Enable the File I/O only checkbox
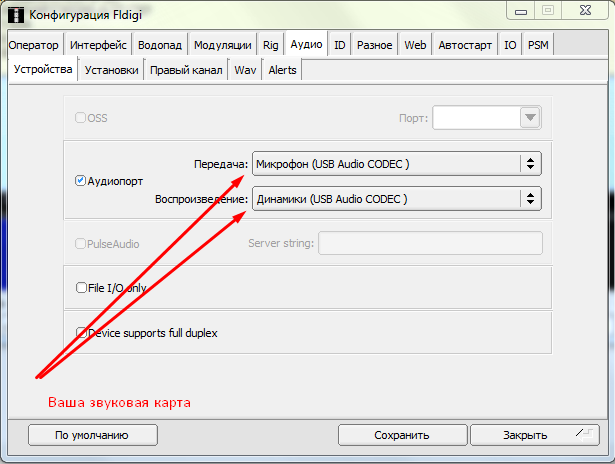Viewport: 615px width, 464px height. (82, 288)
